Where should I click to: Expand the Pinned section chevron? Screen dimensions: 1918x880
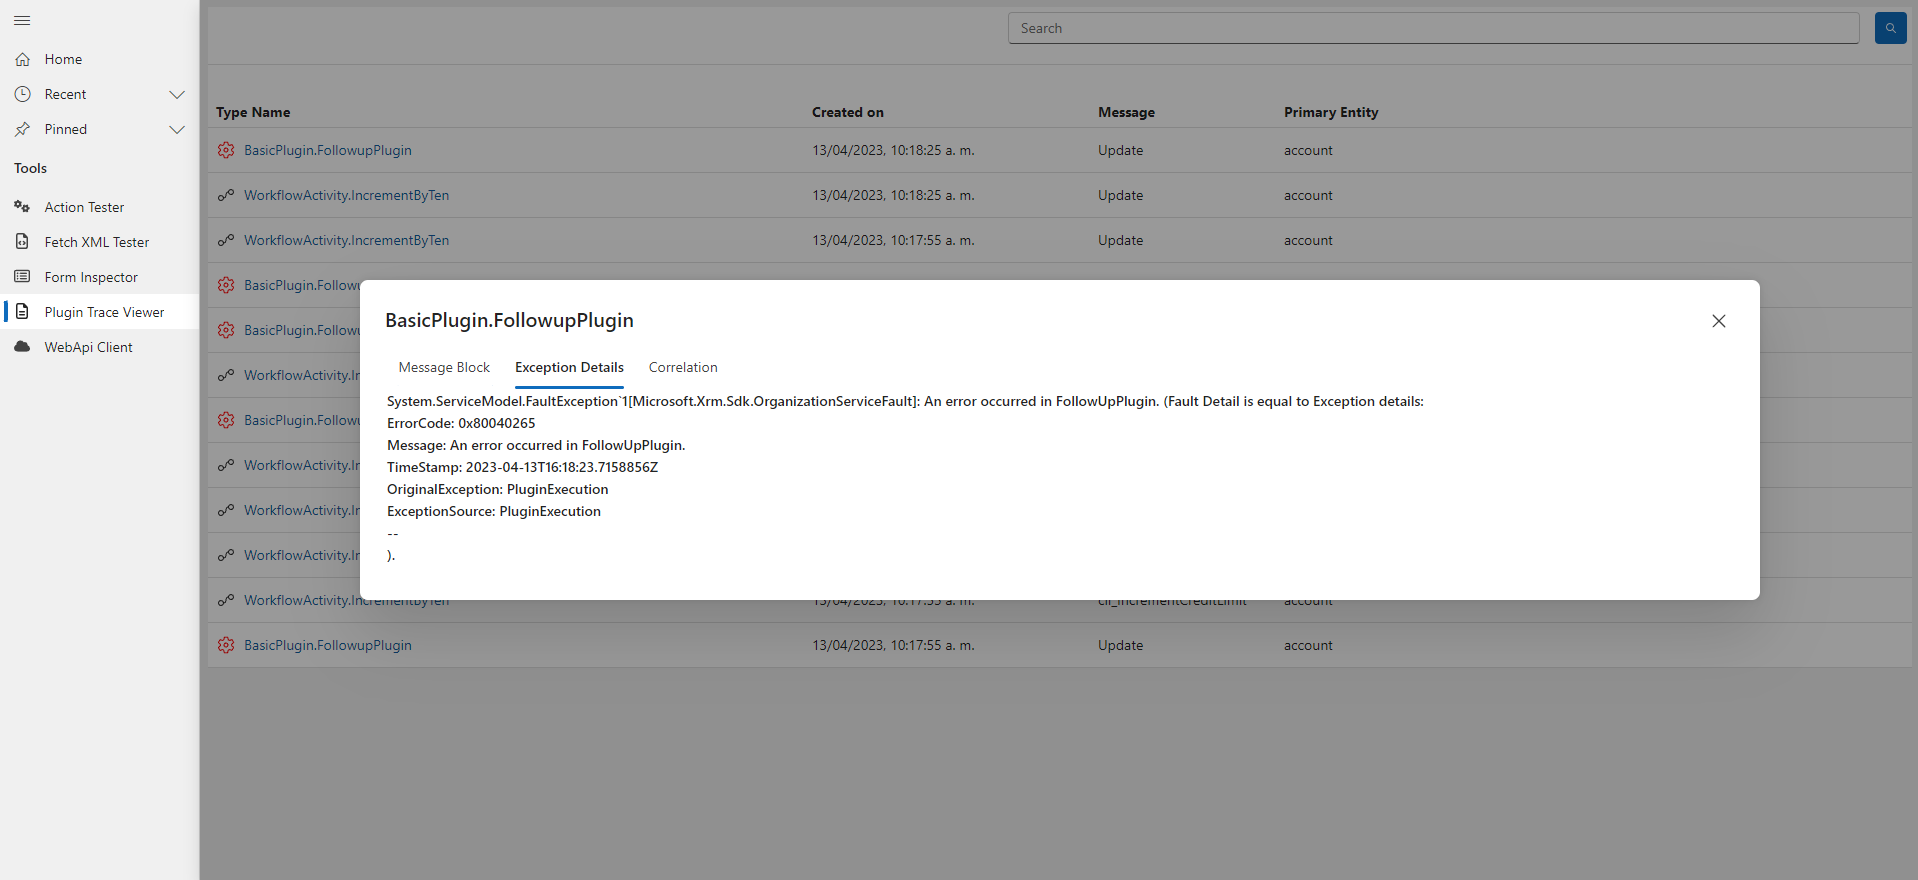pyautogui.click(x=177, y=129)
